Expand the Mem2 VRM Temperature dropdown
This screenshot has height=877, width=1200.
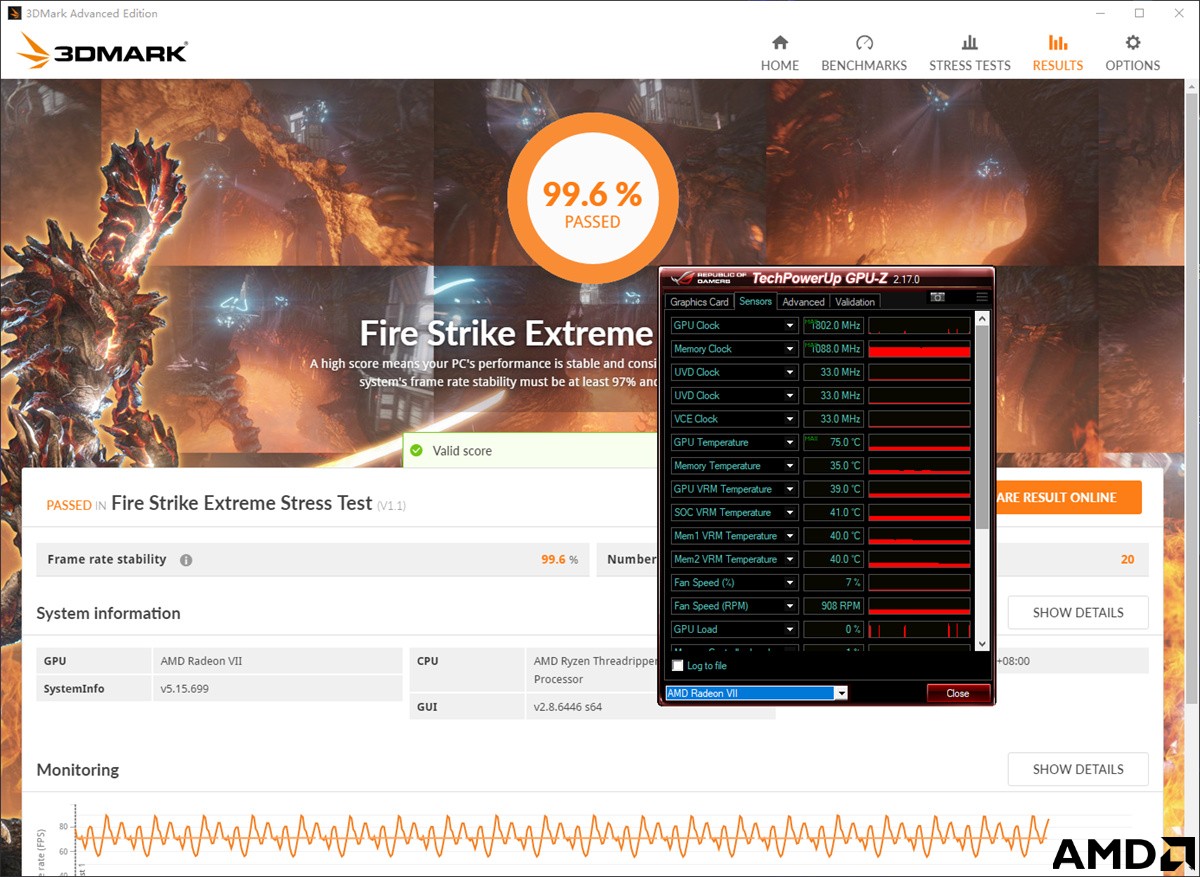tap(790, 559)
